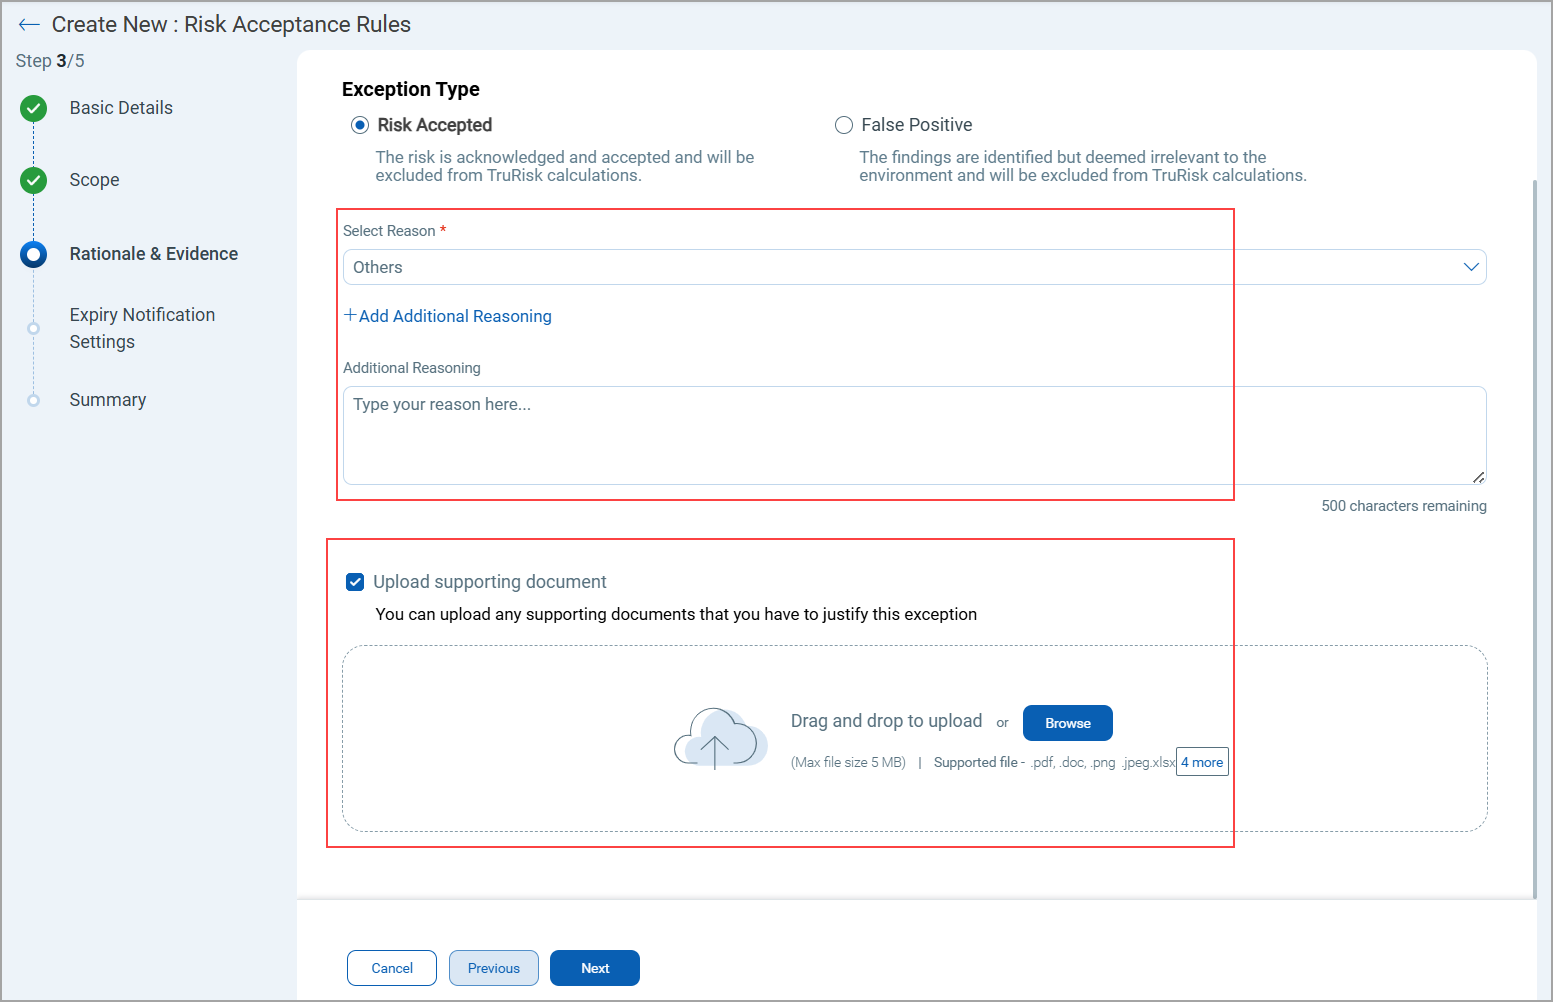Click the chevron on the Others combo box
The height and width of the screenshot is (1002, 1553).
coord(1470,267)
